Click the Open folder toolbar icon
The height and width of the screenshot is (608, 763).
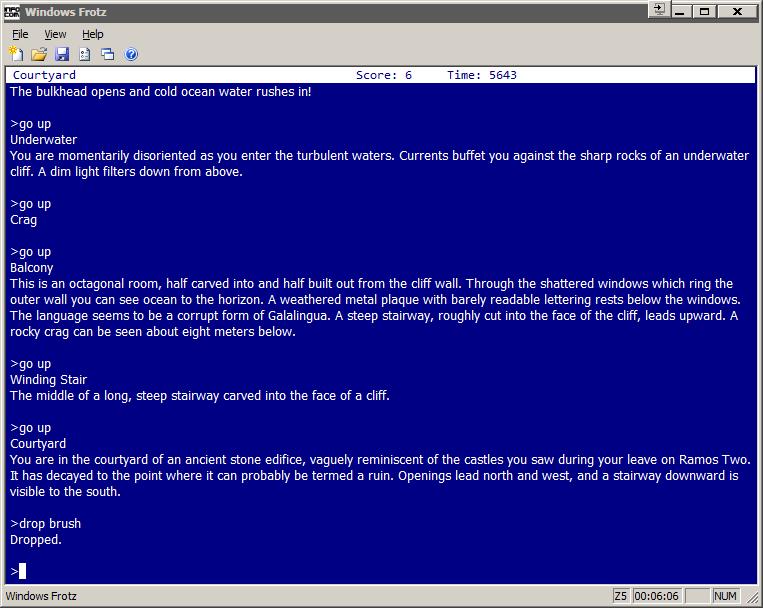pos(39,54)
